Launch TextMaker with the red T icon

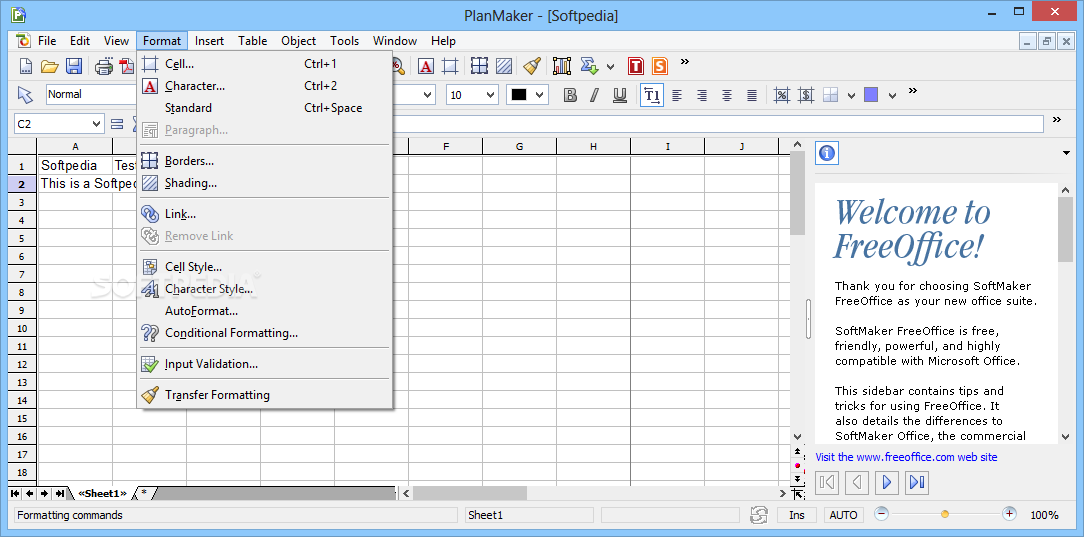(636, 66)
